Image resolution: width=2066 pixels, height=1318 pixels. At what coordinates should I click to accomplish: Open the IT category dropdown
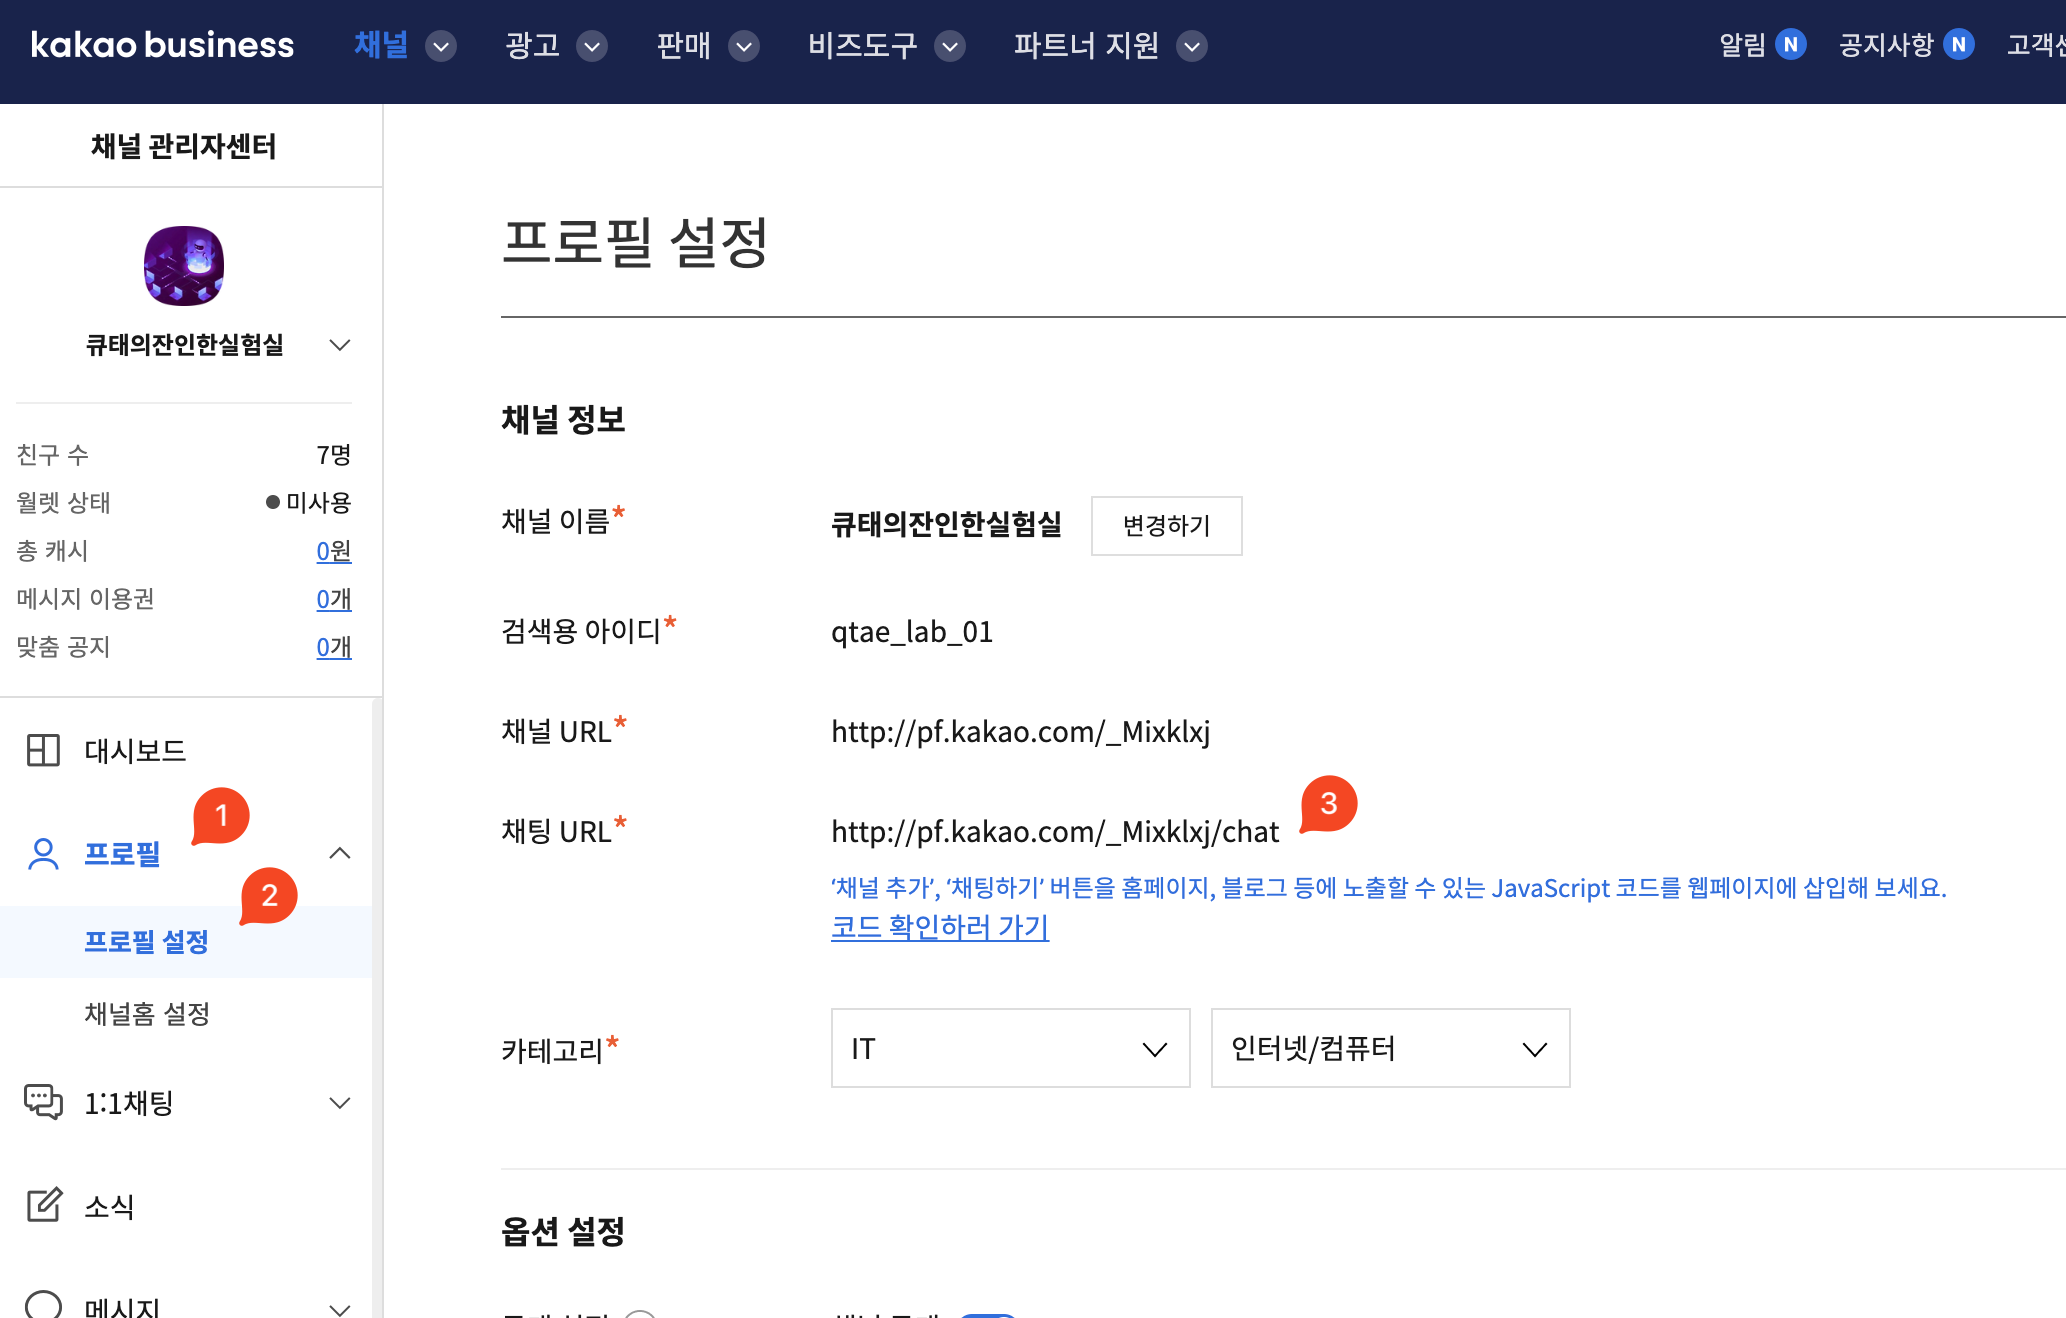[1010, 1048]
